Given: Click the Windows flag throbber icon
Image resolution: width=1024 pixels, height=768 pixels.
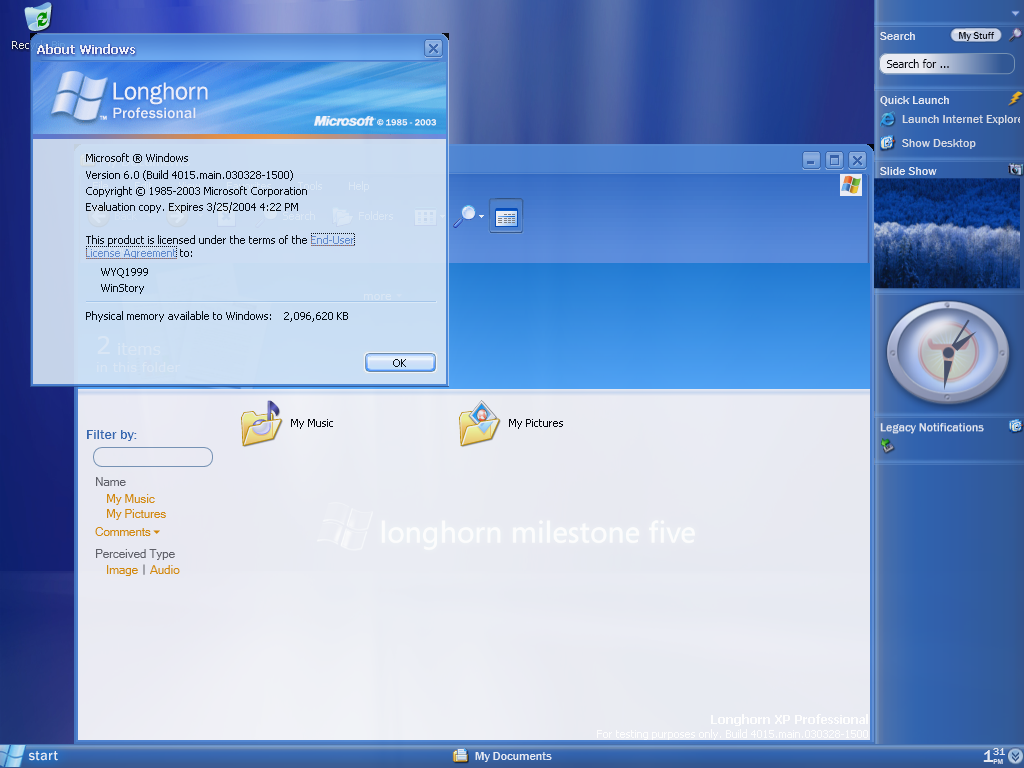Looking at the screenshot, I should pyautogui.click(x=850, y=185).
